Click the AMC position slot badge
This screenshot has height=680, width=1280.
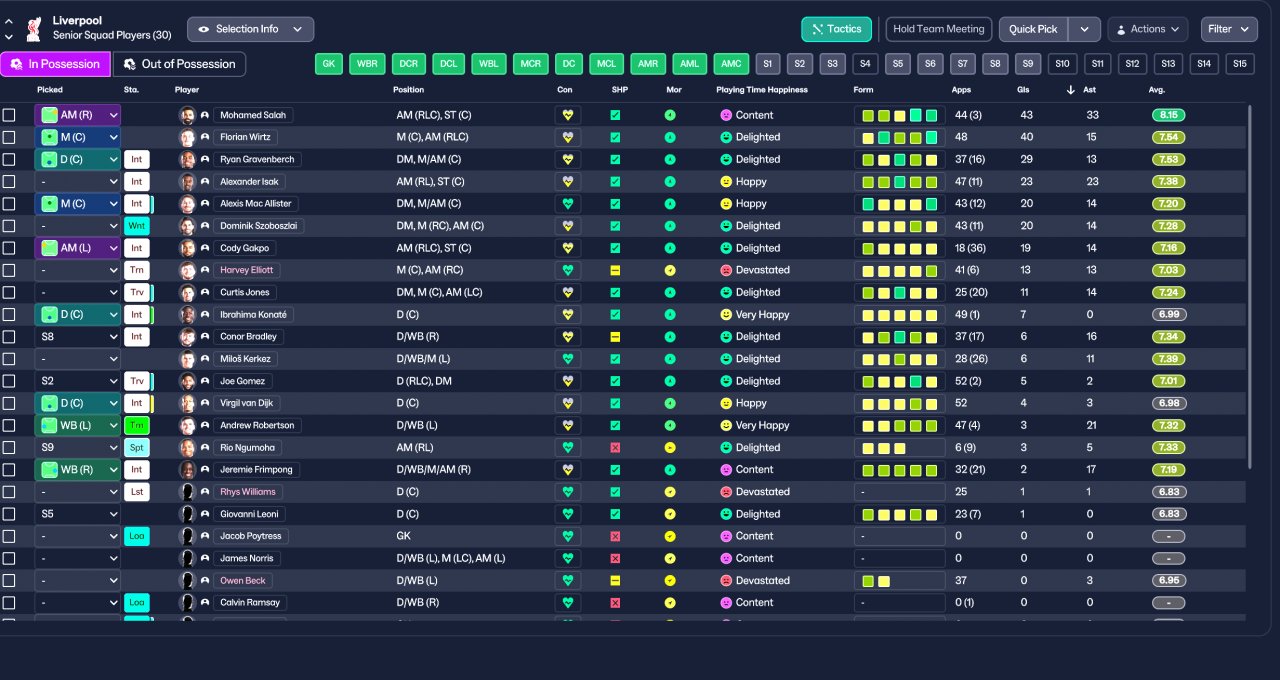coord(731,64)
